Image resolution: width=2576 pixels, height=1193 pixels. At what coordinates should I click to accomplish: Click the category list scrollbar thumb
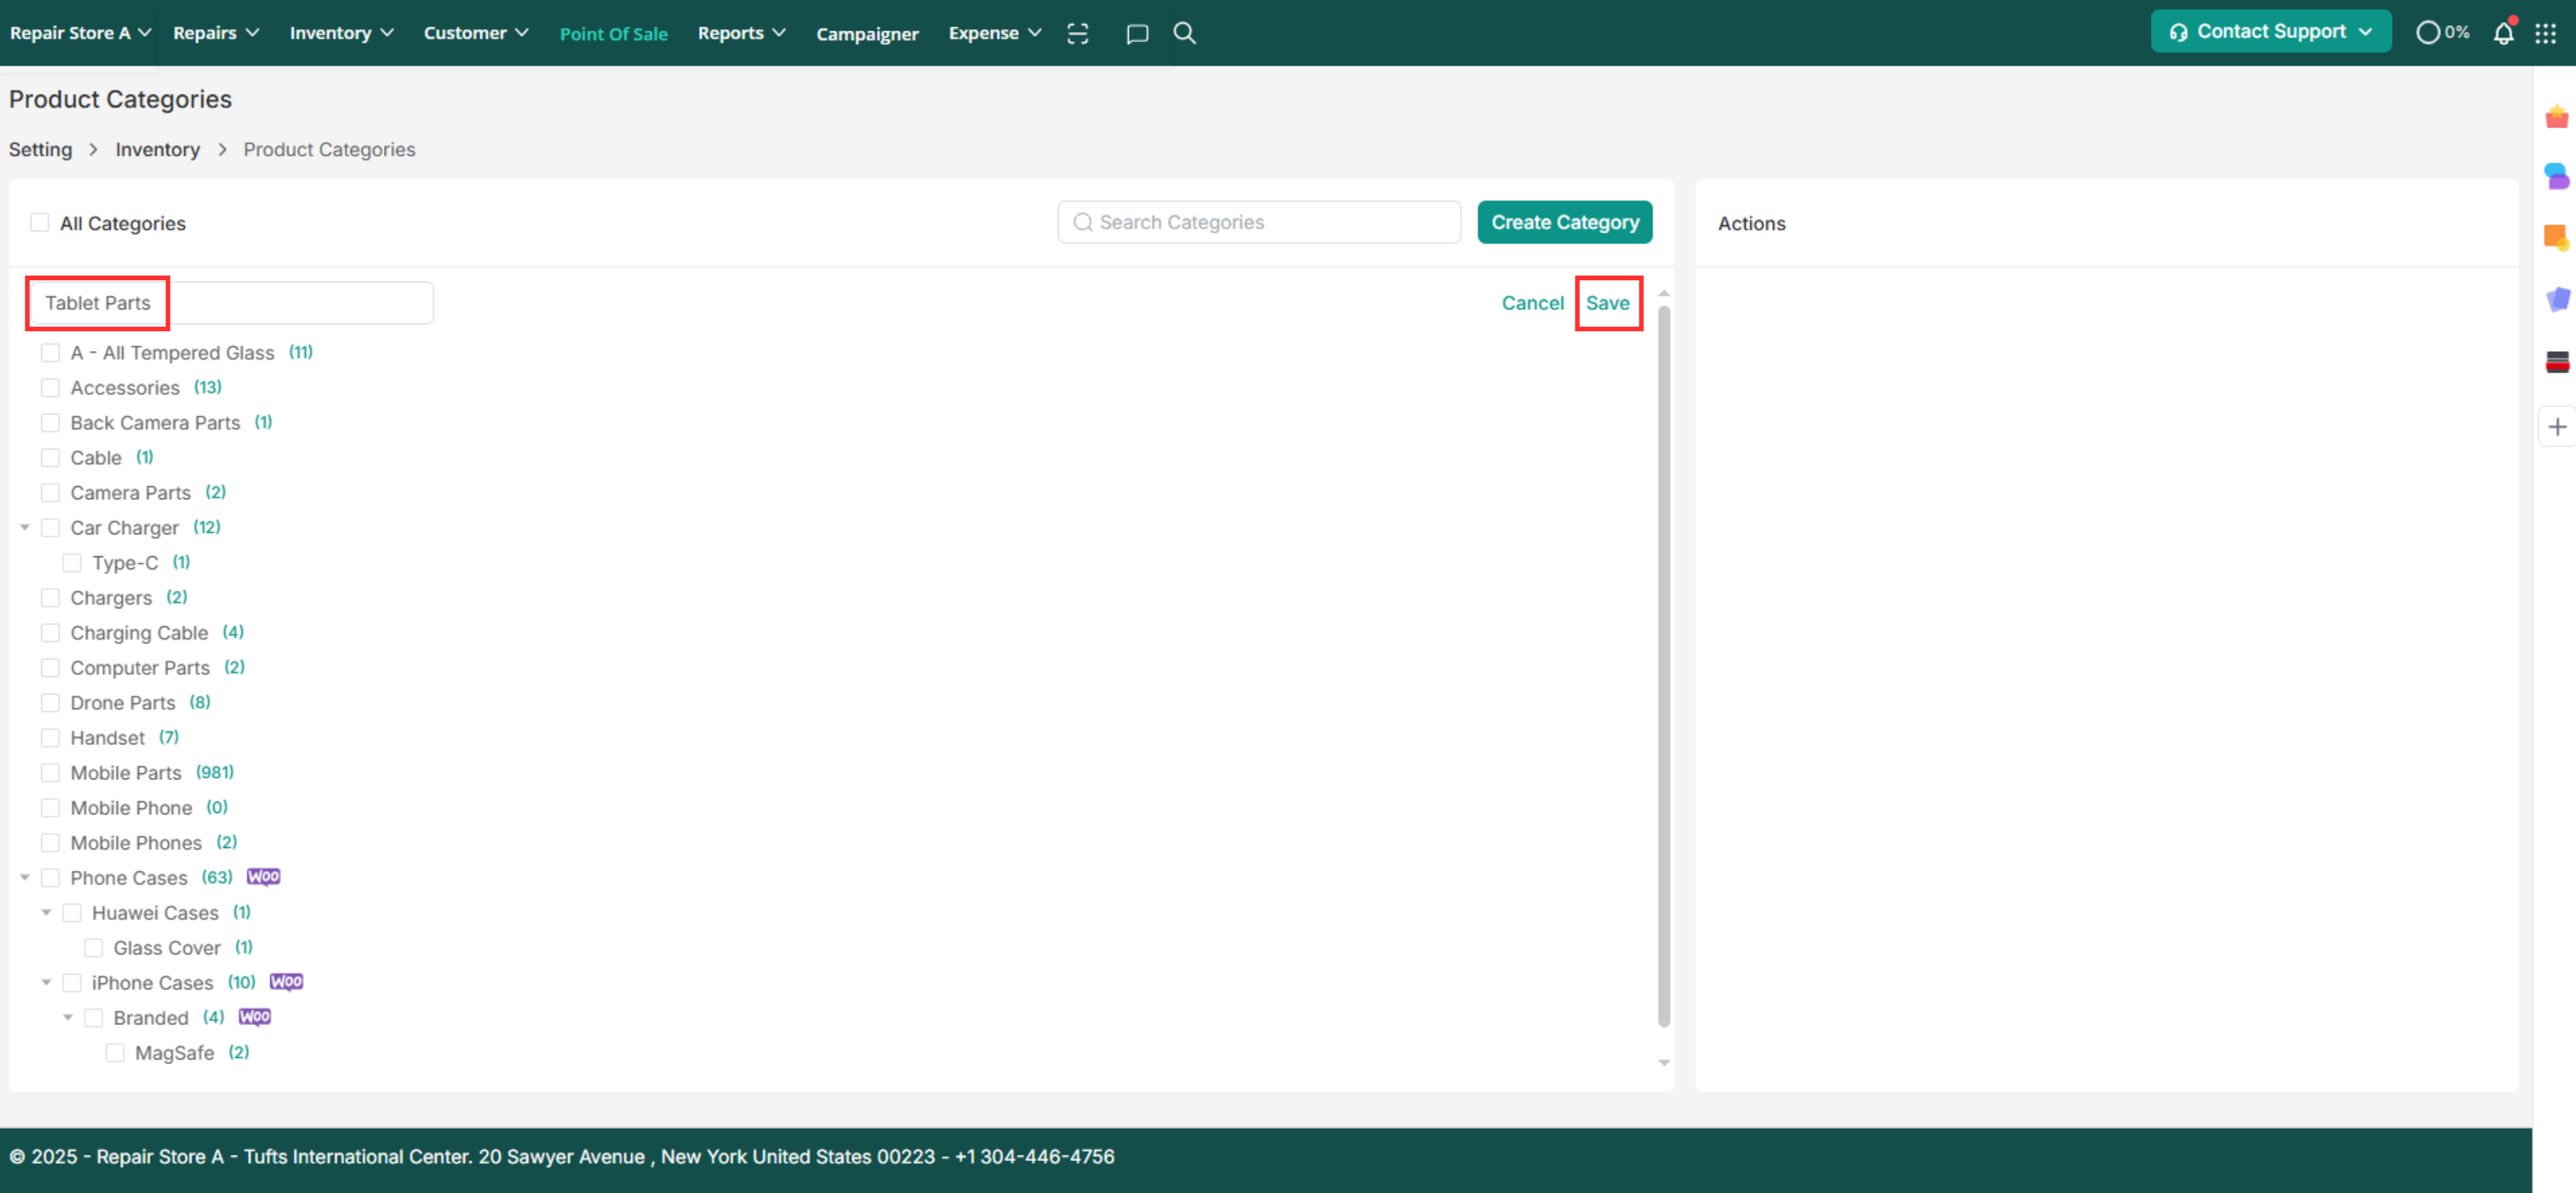(1663, 665)
